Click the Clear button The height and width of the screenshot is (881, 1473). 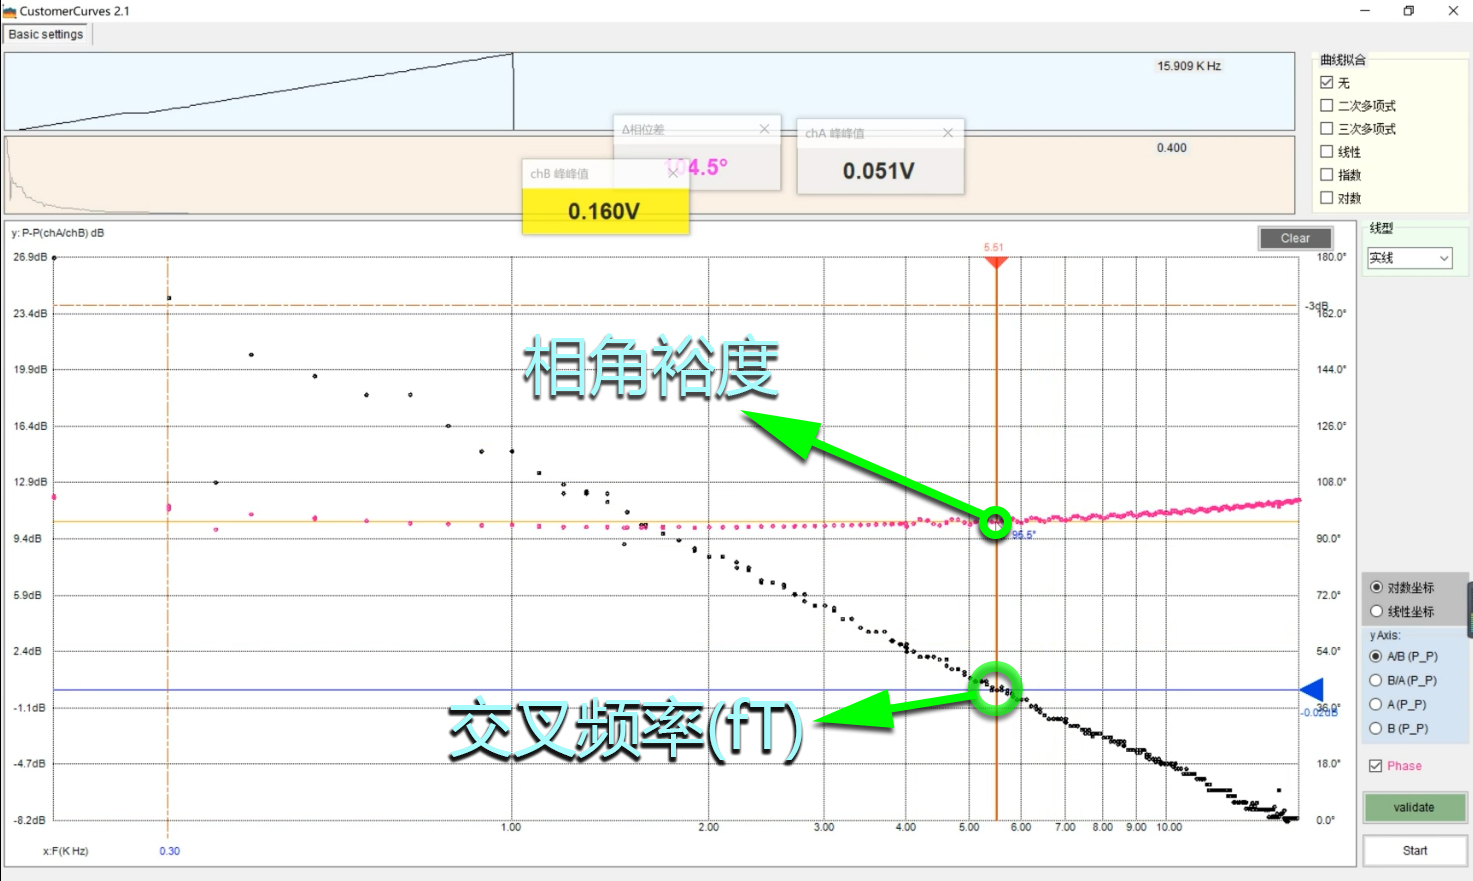[x=1295, y=238]
